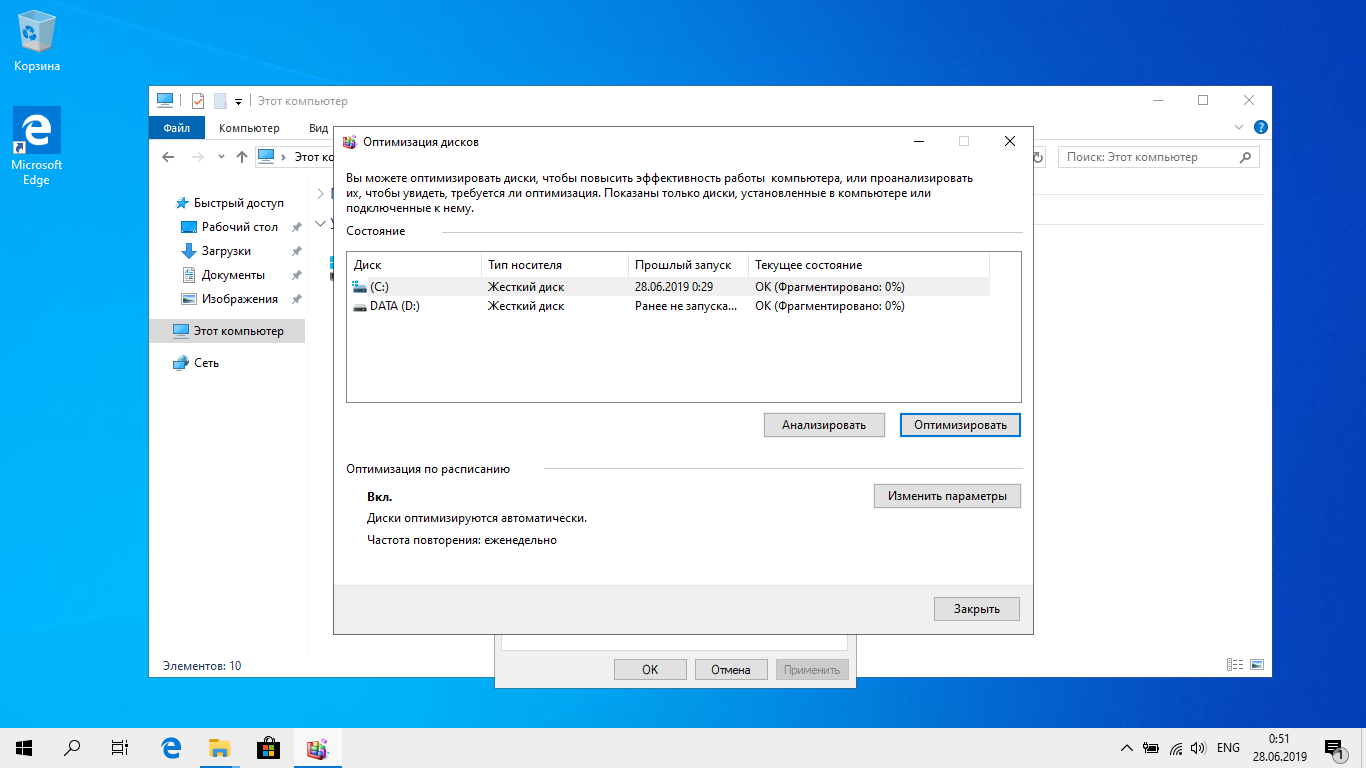Click the Анализировать button
The image size is (1366, 768).
(824, 425)
